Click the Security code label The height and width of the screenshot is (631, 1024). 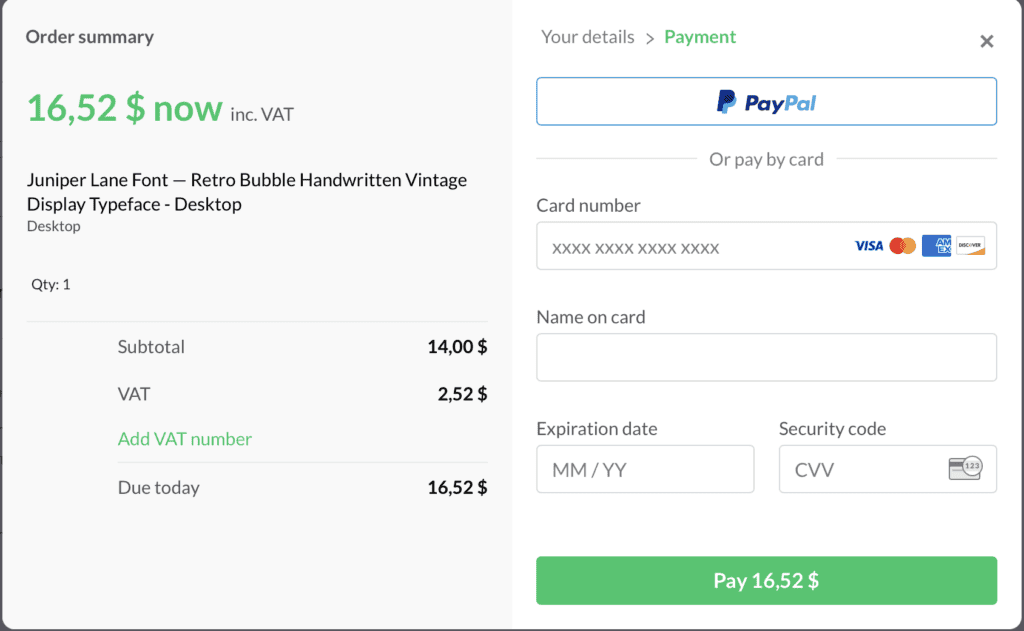[x=833, y=429]
